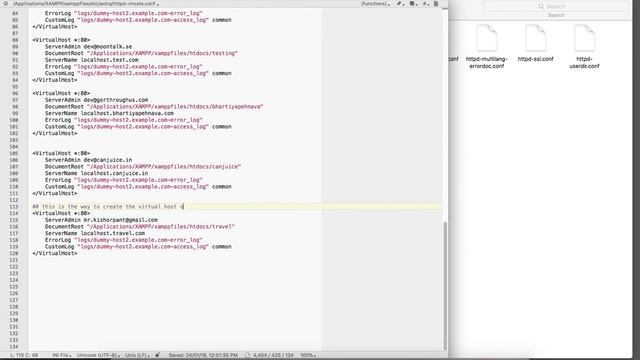Click the magnifier icon in Finder search

(541, 6)
